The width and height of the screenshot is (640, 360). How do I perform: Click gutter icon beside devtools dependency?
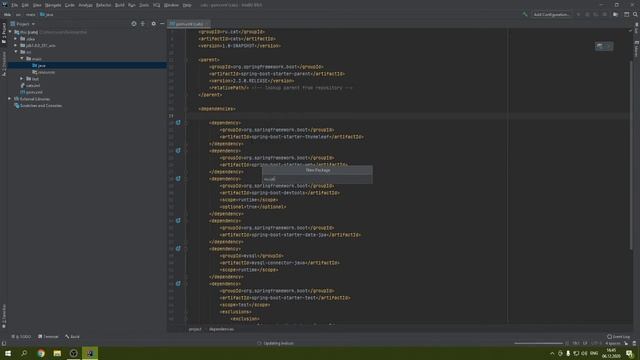point(178,179)
